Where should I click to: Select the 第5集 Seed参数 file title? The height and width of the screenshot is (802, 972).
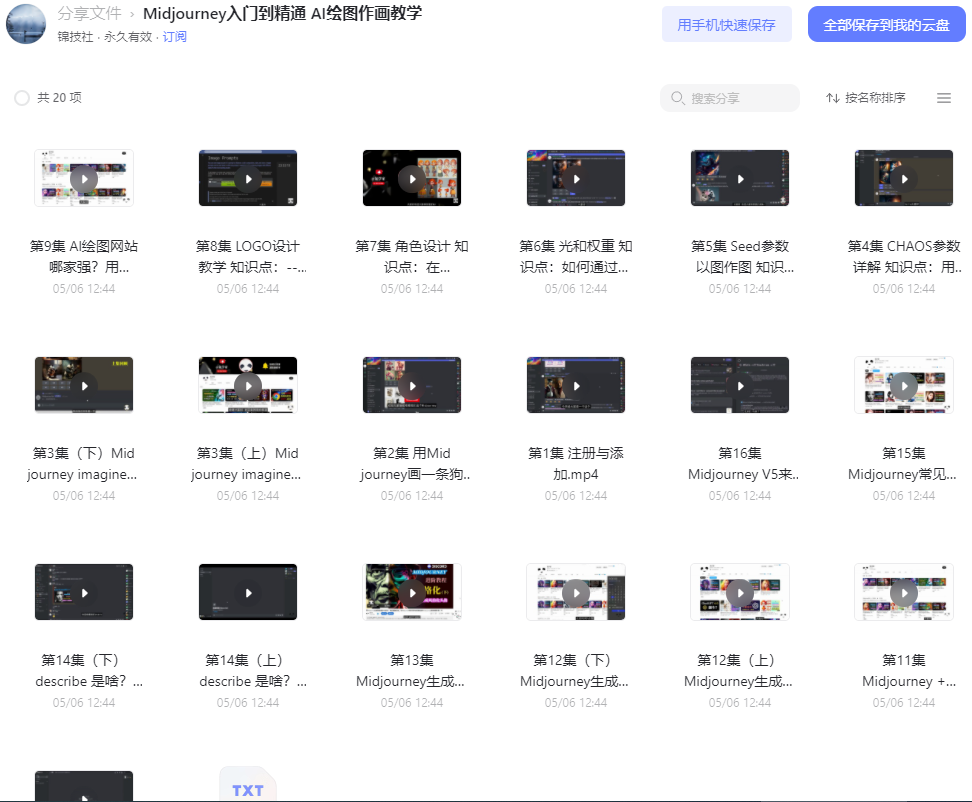(740, 257)
